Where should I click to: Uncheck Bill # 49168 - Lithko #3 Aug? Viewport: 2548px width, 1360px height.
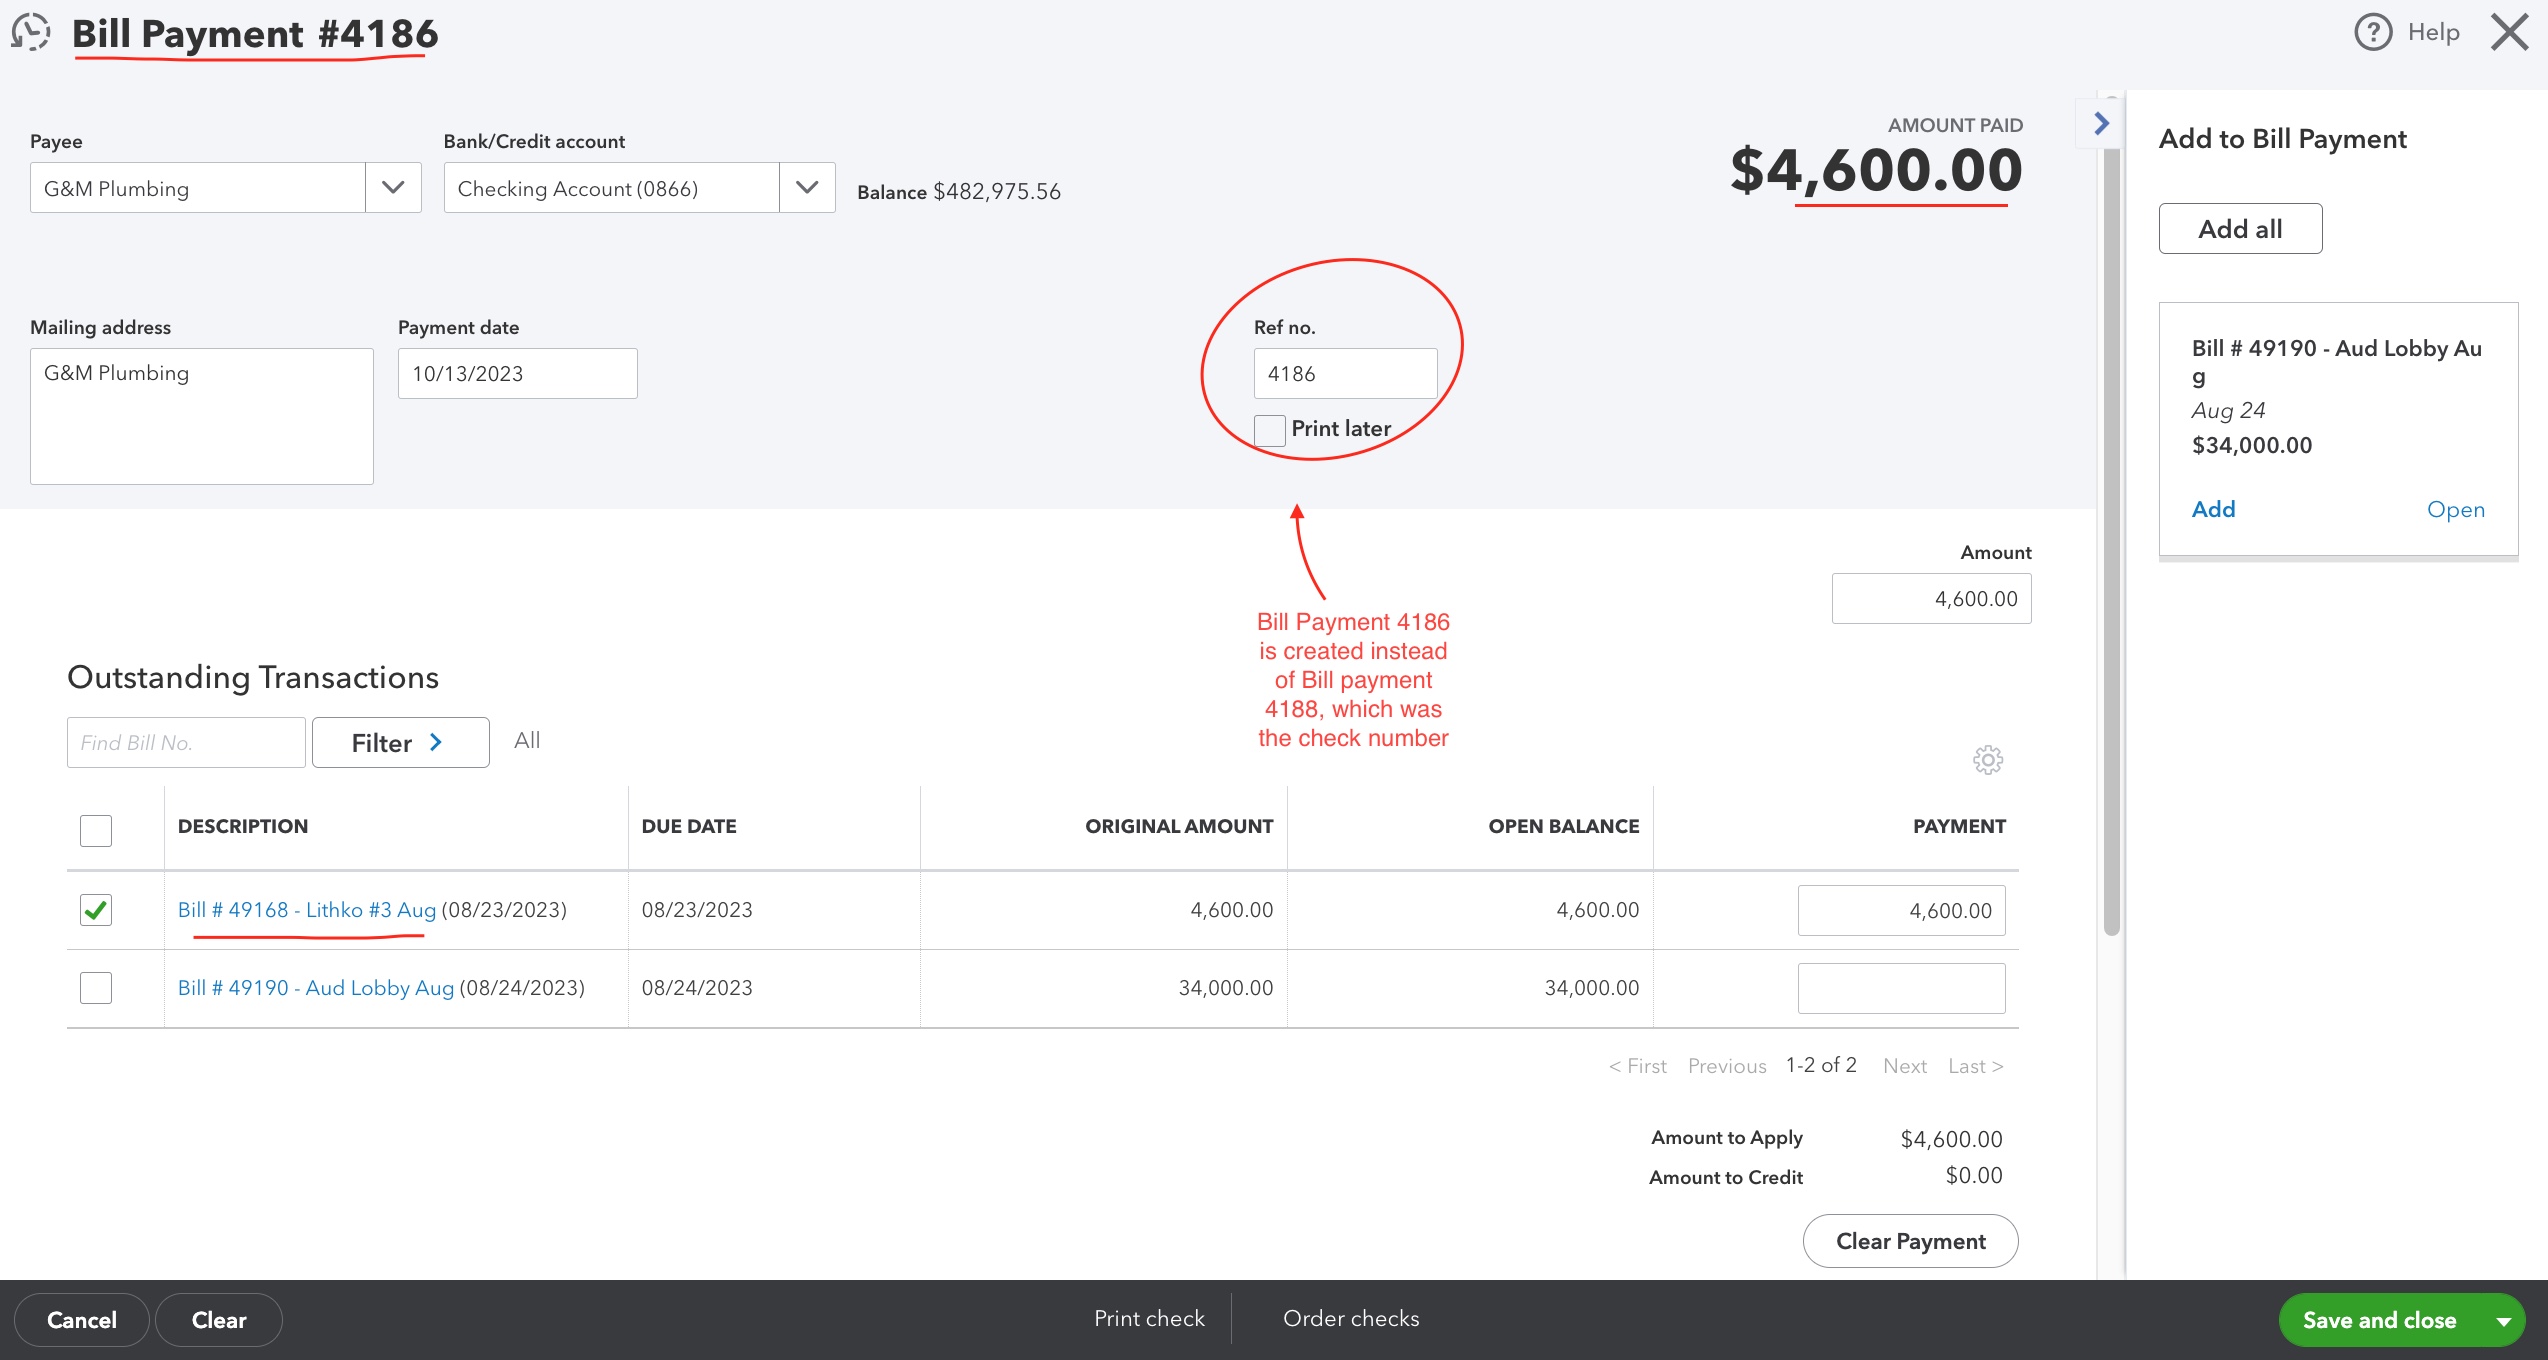[x=95, y=910]
